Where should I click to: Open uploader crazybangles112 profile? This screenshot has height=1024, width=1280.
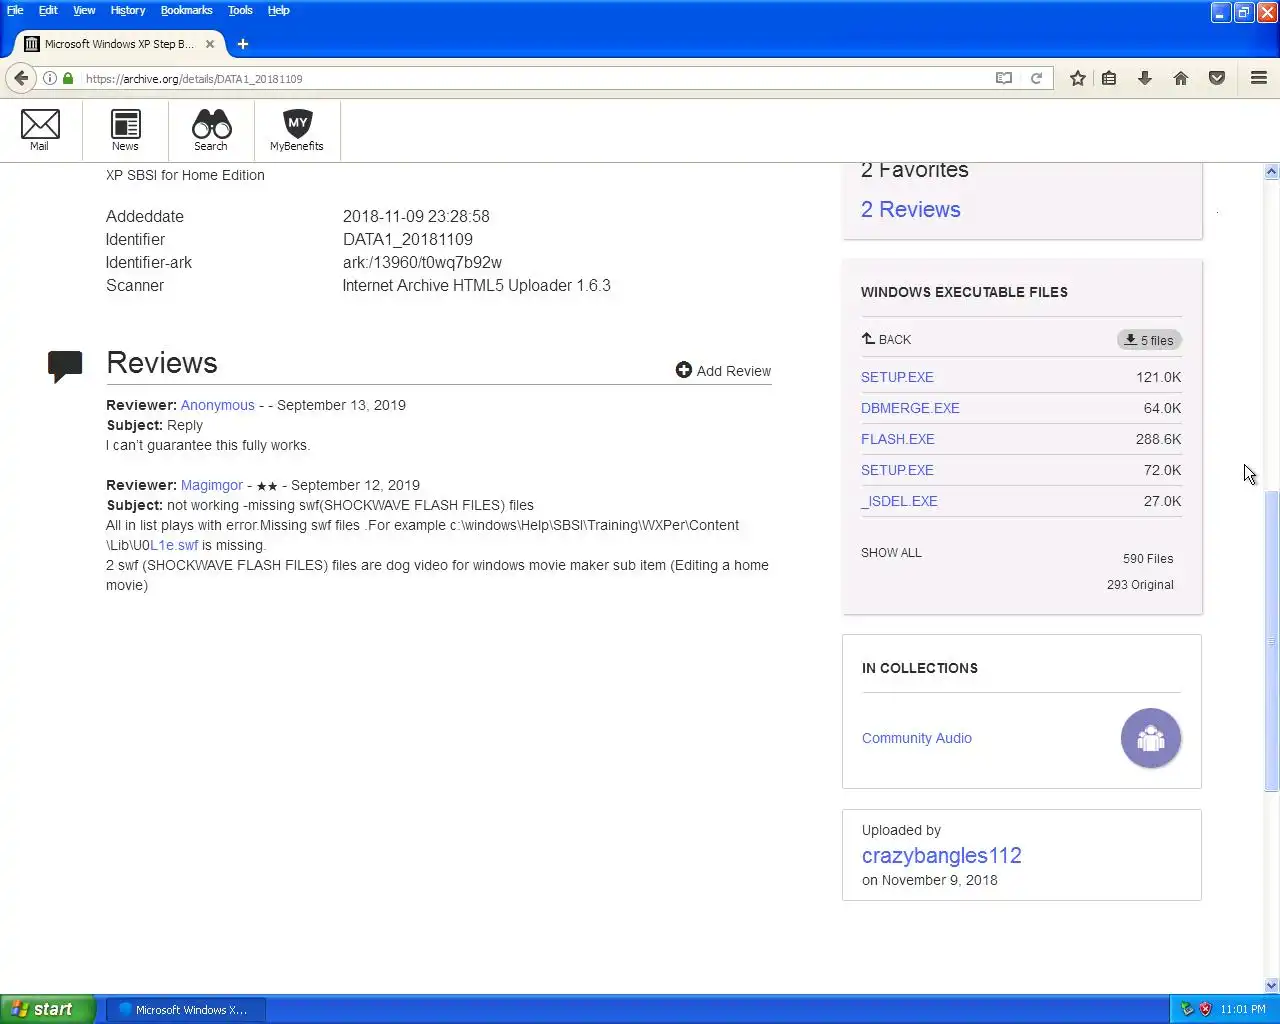click(x=942, y=855)
